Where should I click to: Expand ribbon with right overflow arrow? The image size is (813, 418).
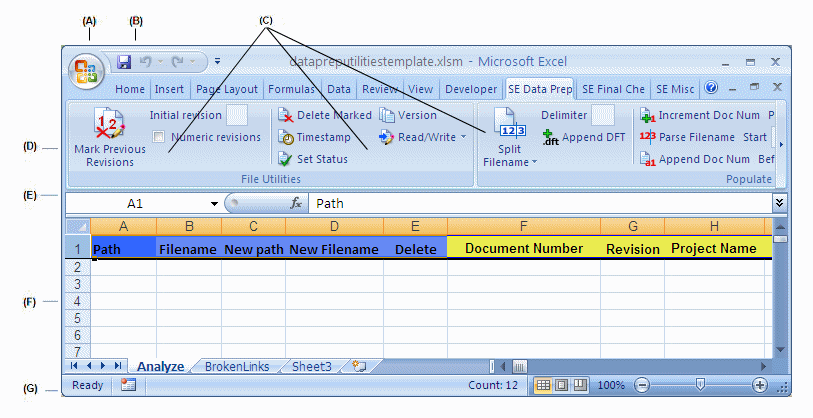tap(781, 145)
